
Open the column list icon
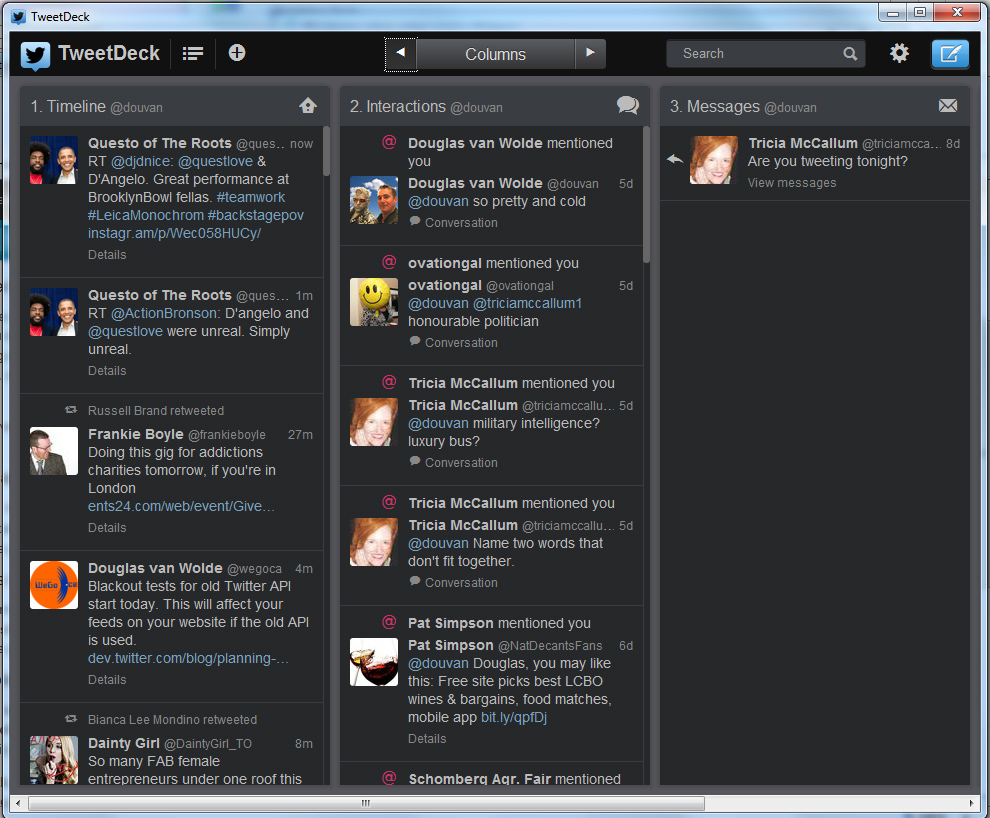click(193, 54)
